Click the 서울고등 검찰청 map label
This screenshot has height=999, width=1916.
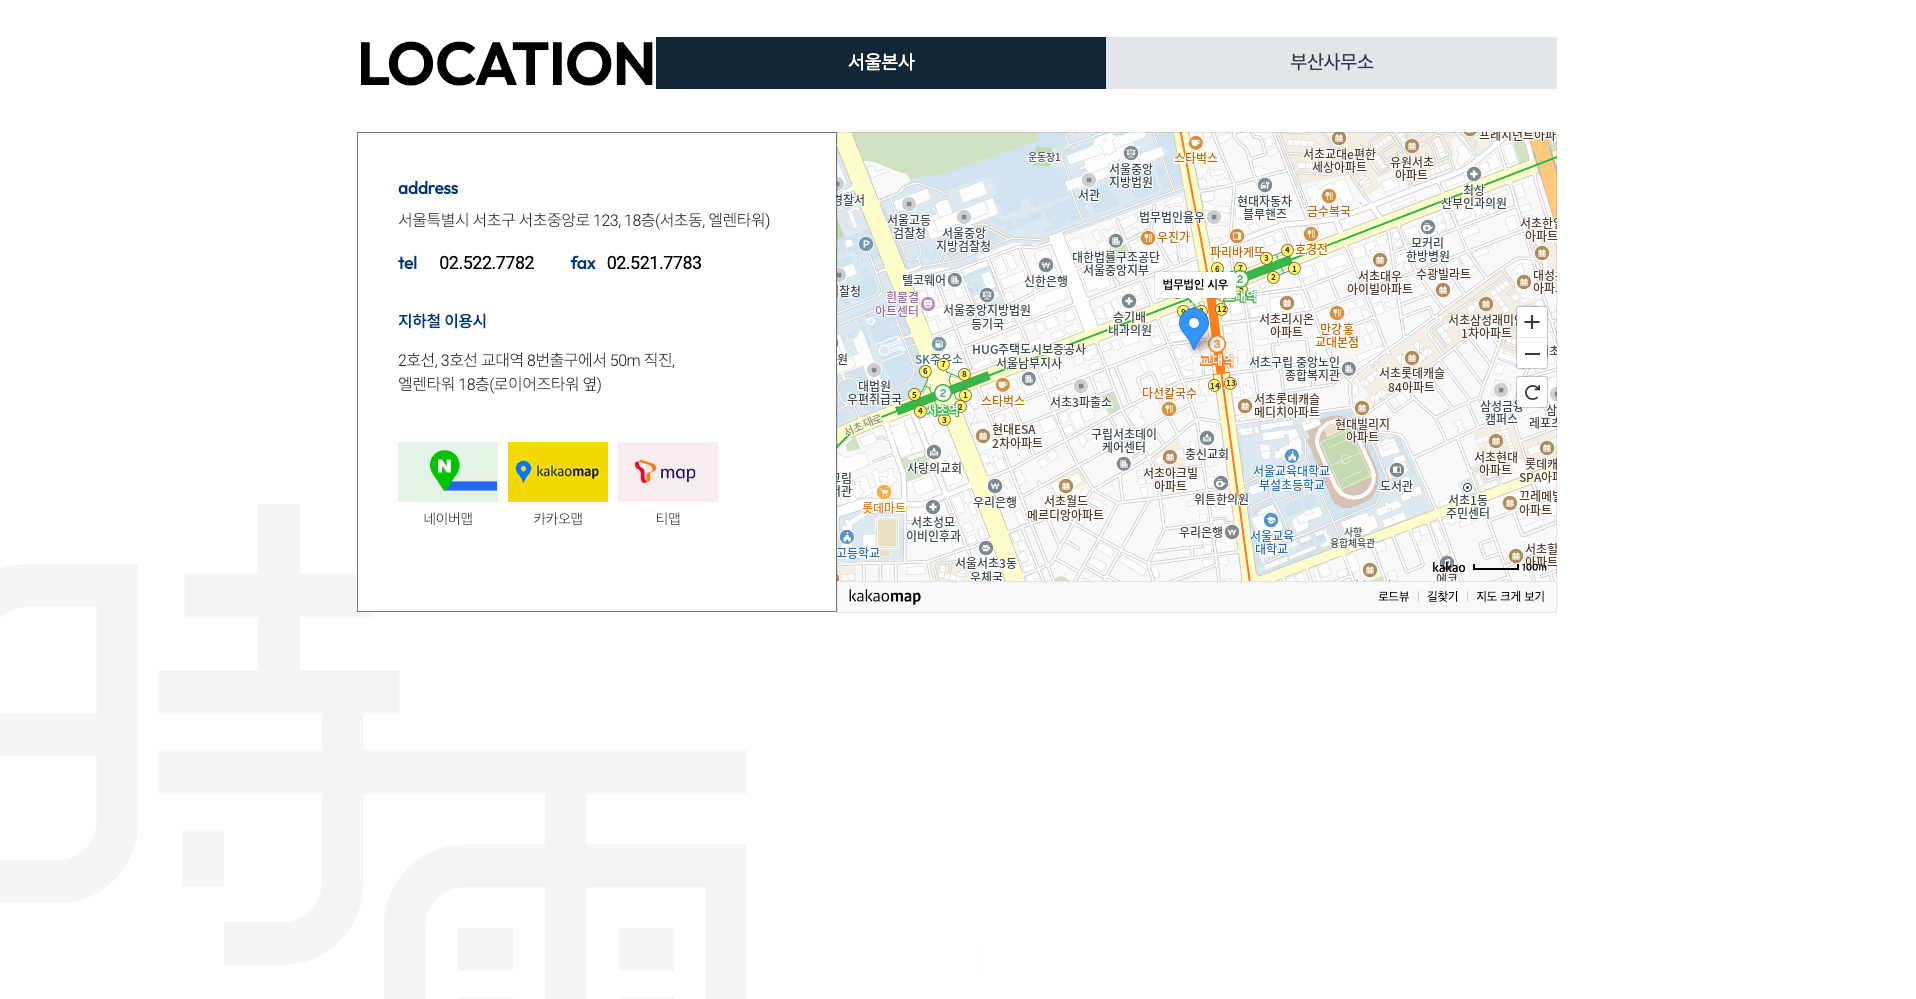(909, 226)
